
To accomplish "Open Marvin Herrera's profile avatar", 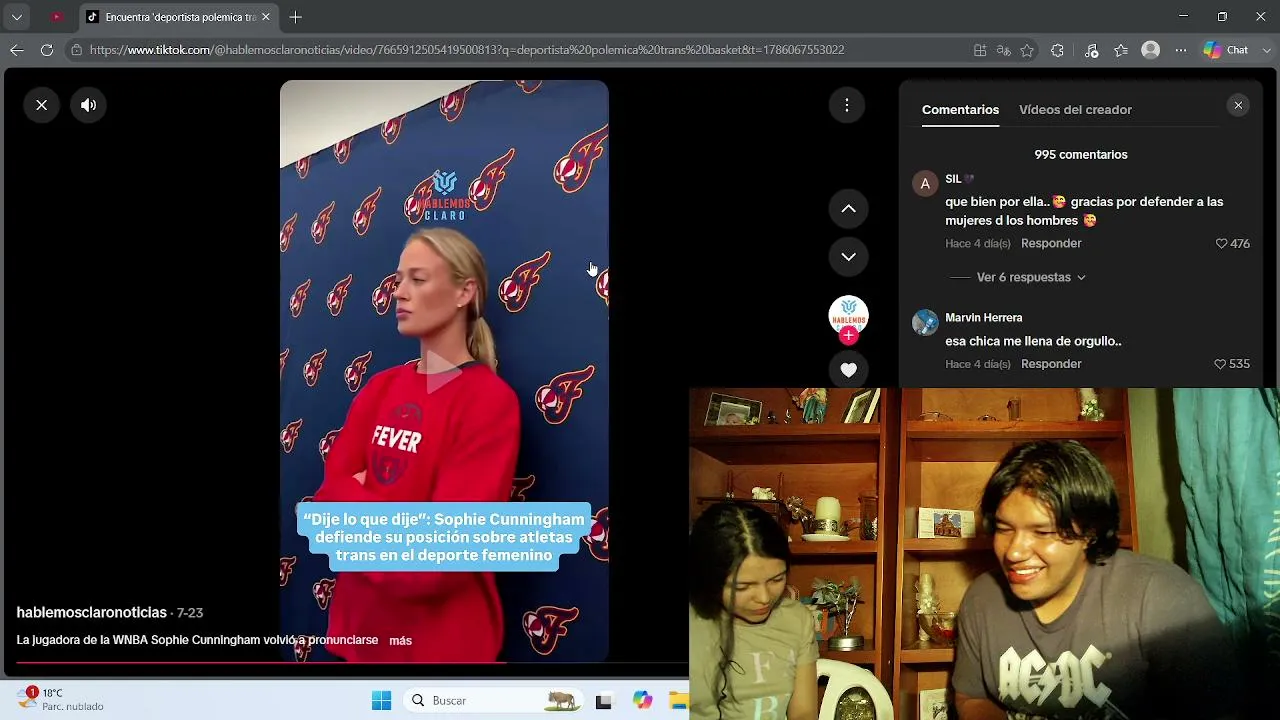I will point(925,322).
